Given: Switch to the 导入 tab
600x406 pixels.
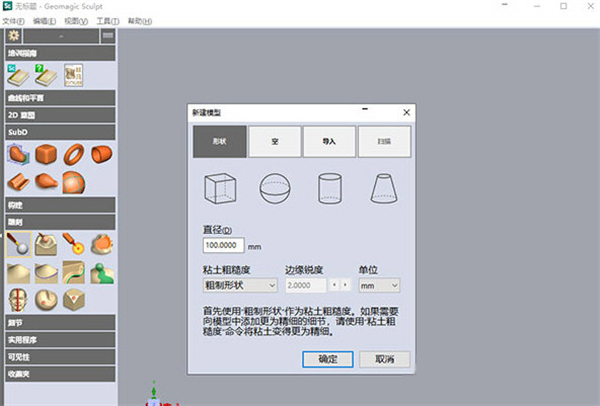Looking at the screenshot, I should click(x=329, y=142).
